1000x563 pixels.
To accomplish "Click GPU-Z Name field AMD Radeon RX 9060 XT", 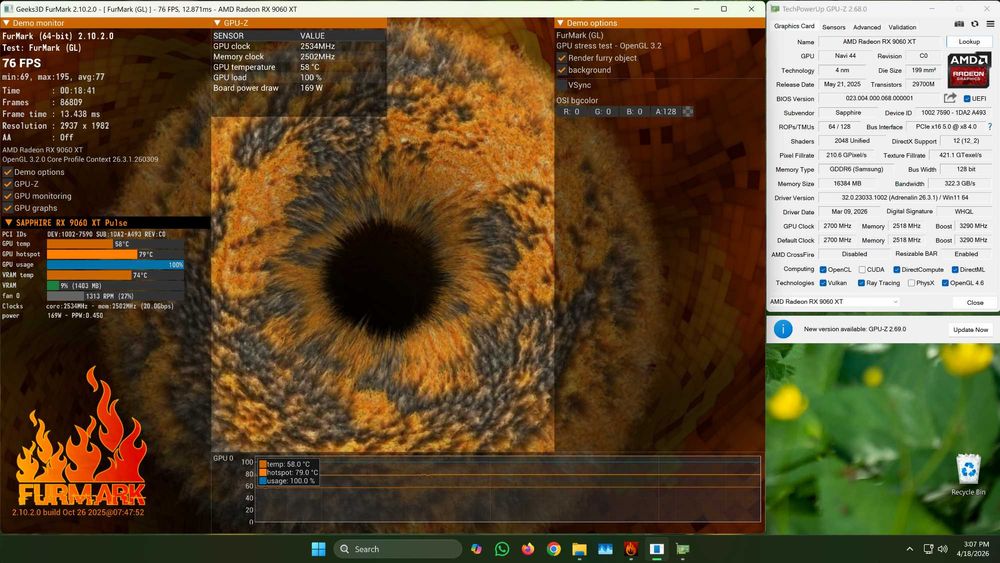I will pyautogui.click(x=879, y=41).
